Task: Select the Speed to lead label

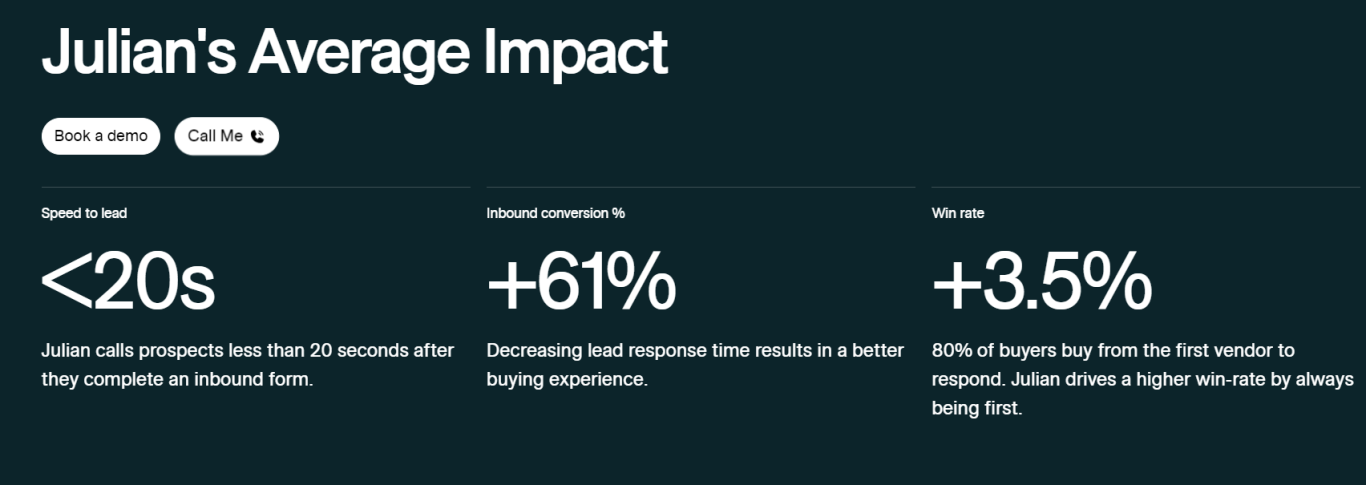Action: coord(84,213)
